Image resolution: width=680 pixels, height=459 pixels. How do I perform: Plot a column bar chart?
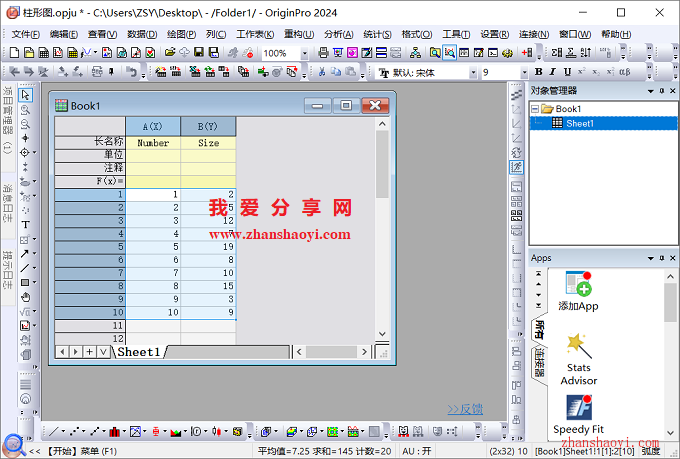[114, 431]
